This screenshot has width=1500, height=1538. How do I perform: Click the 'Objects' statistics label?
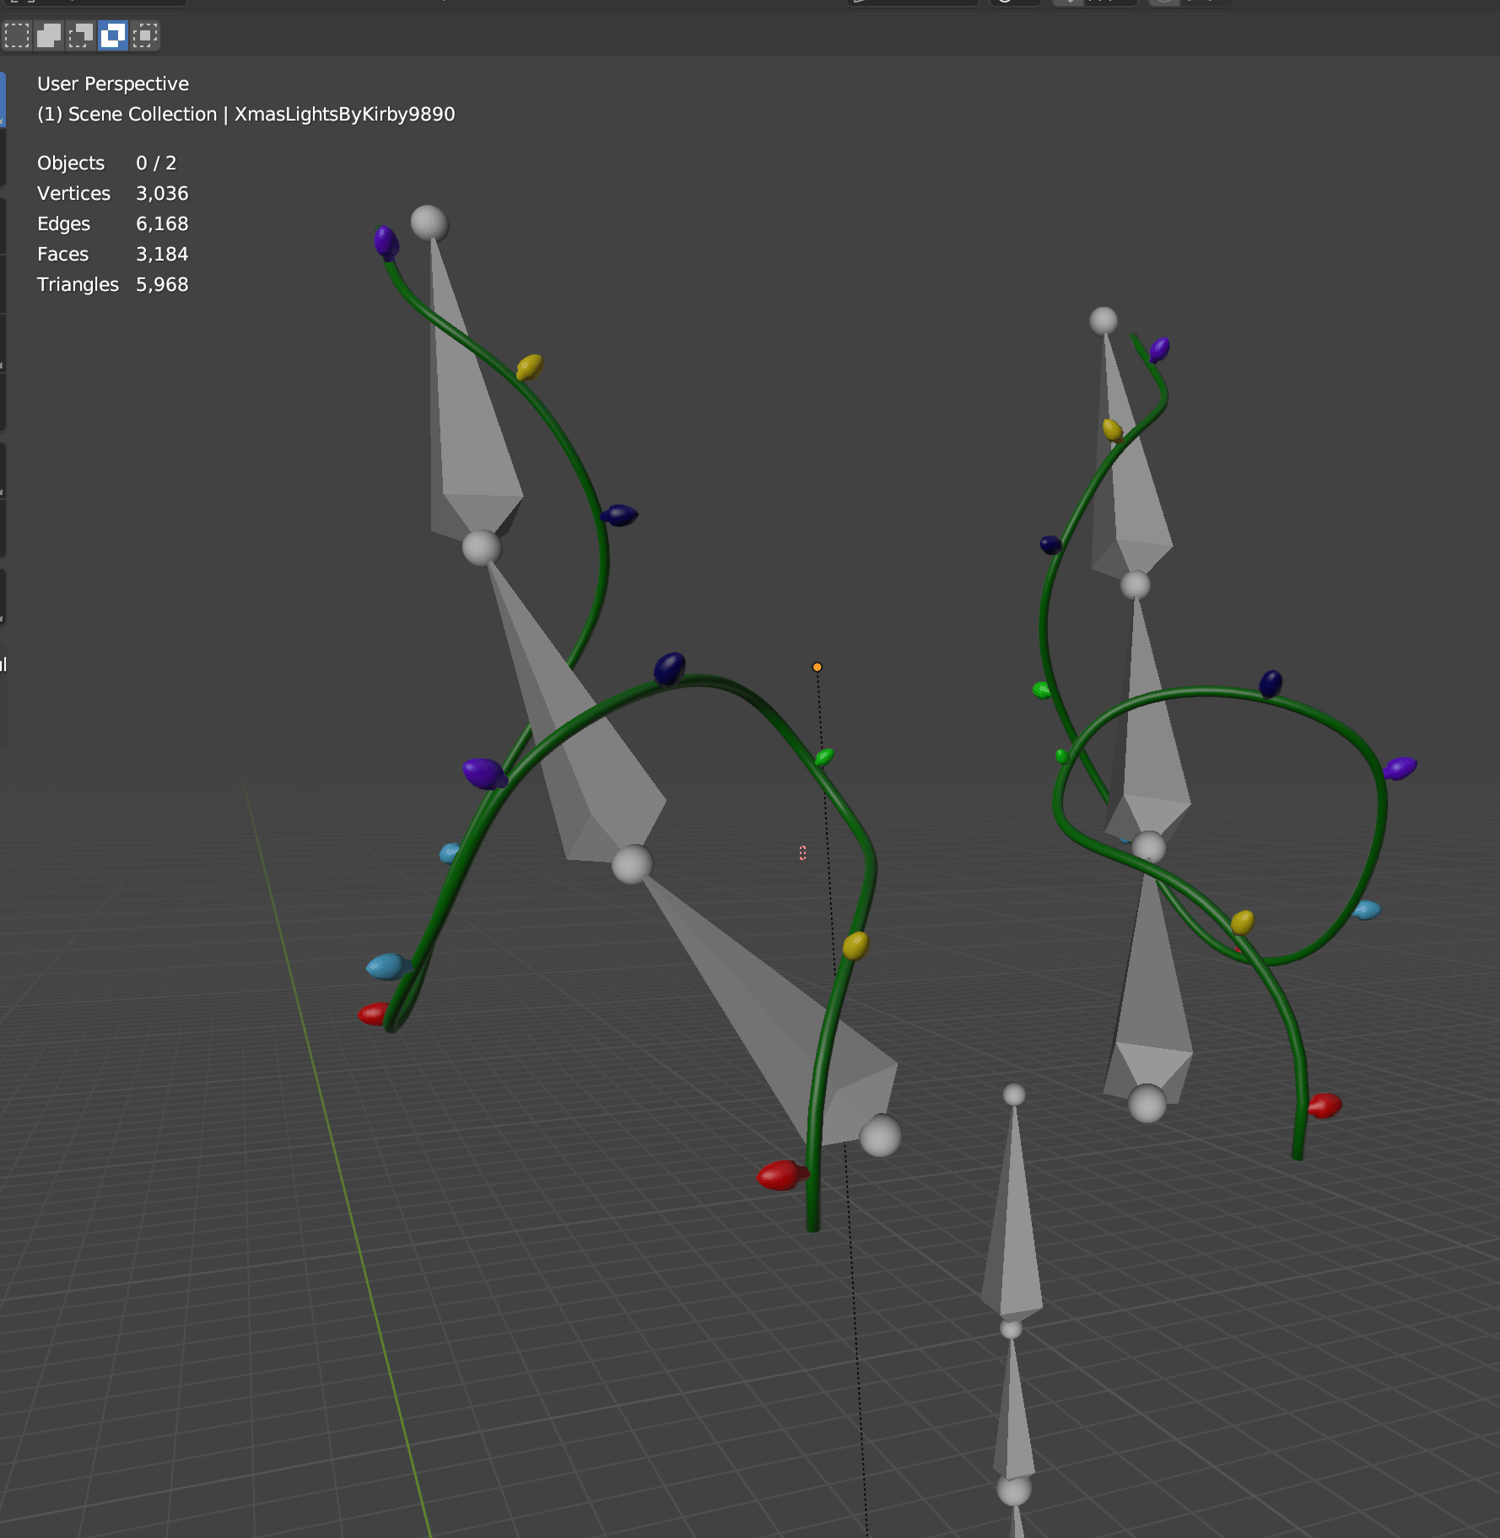[x=71, y=163]
